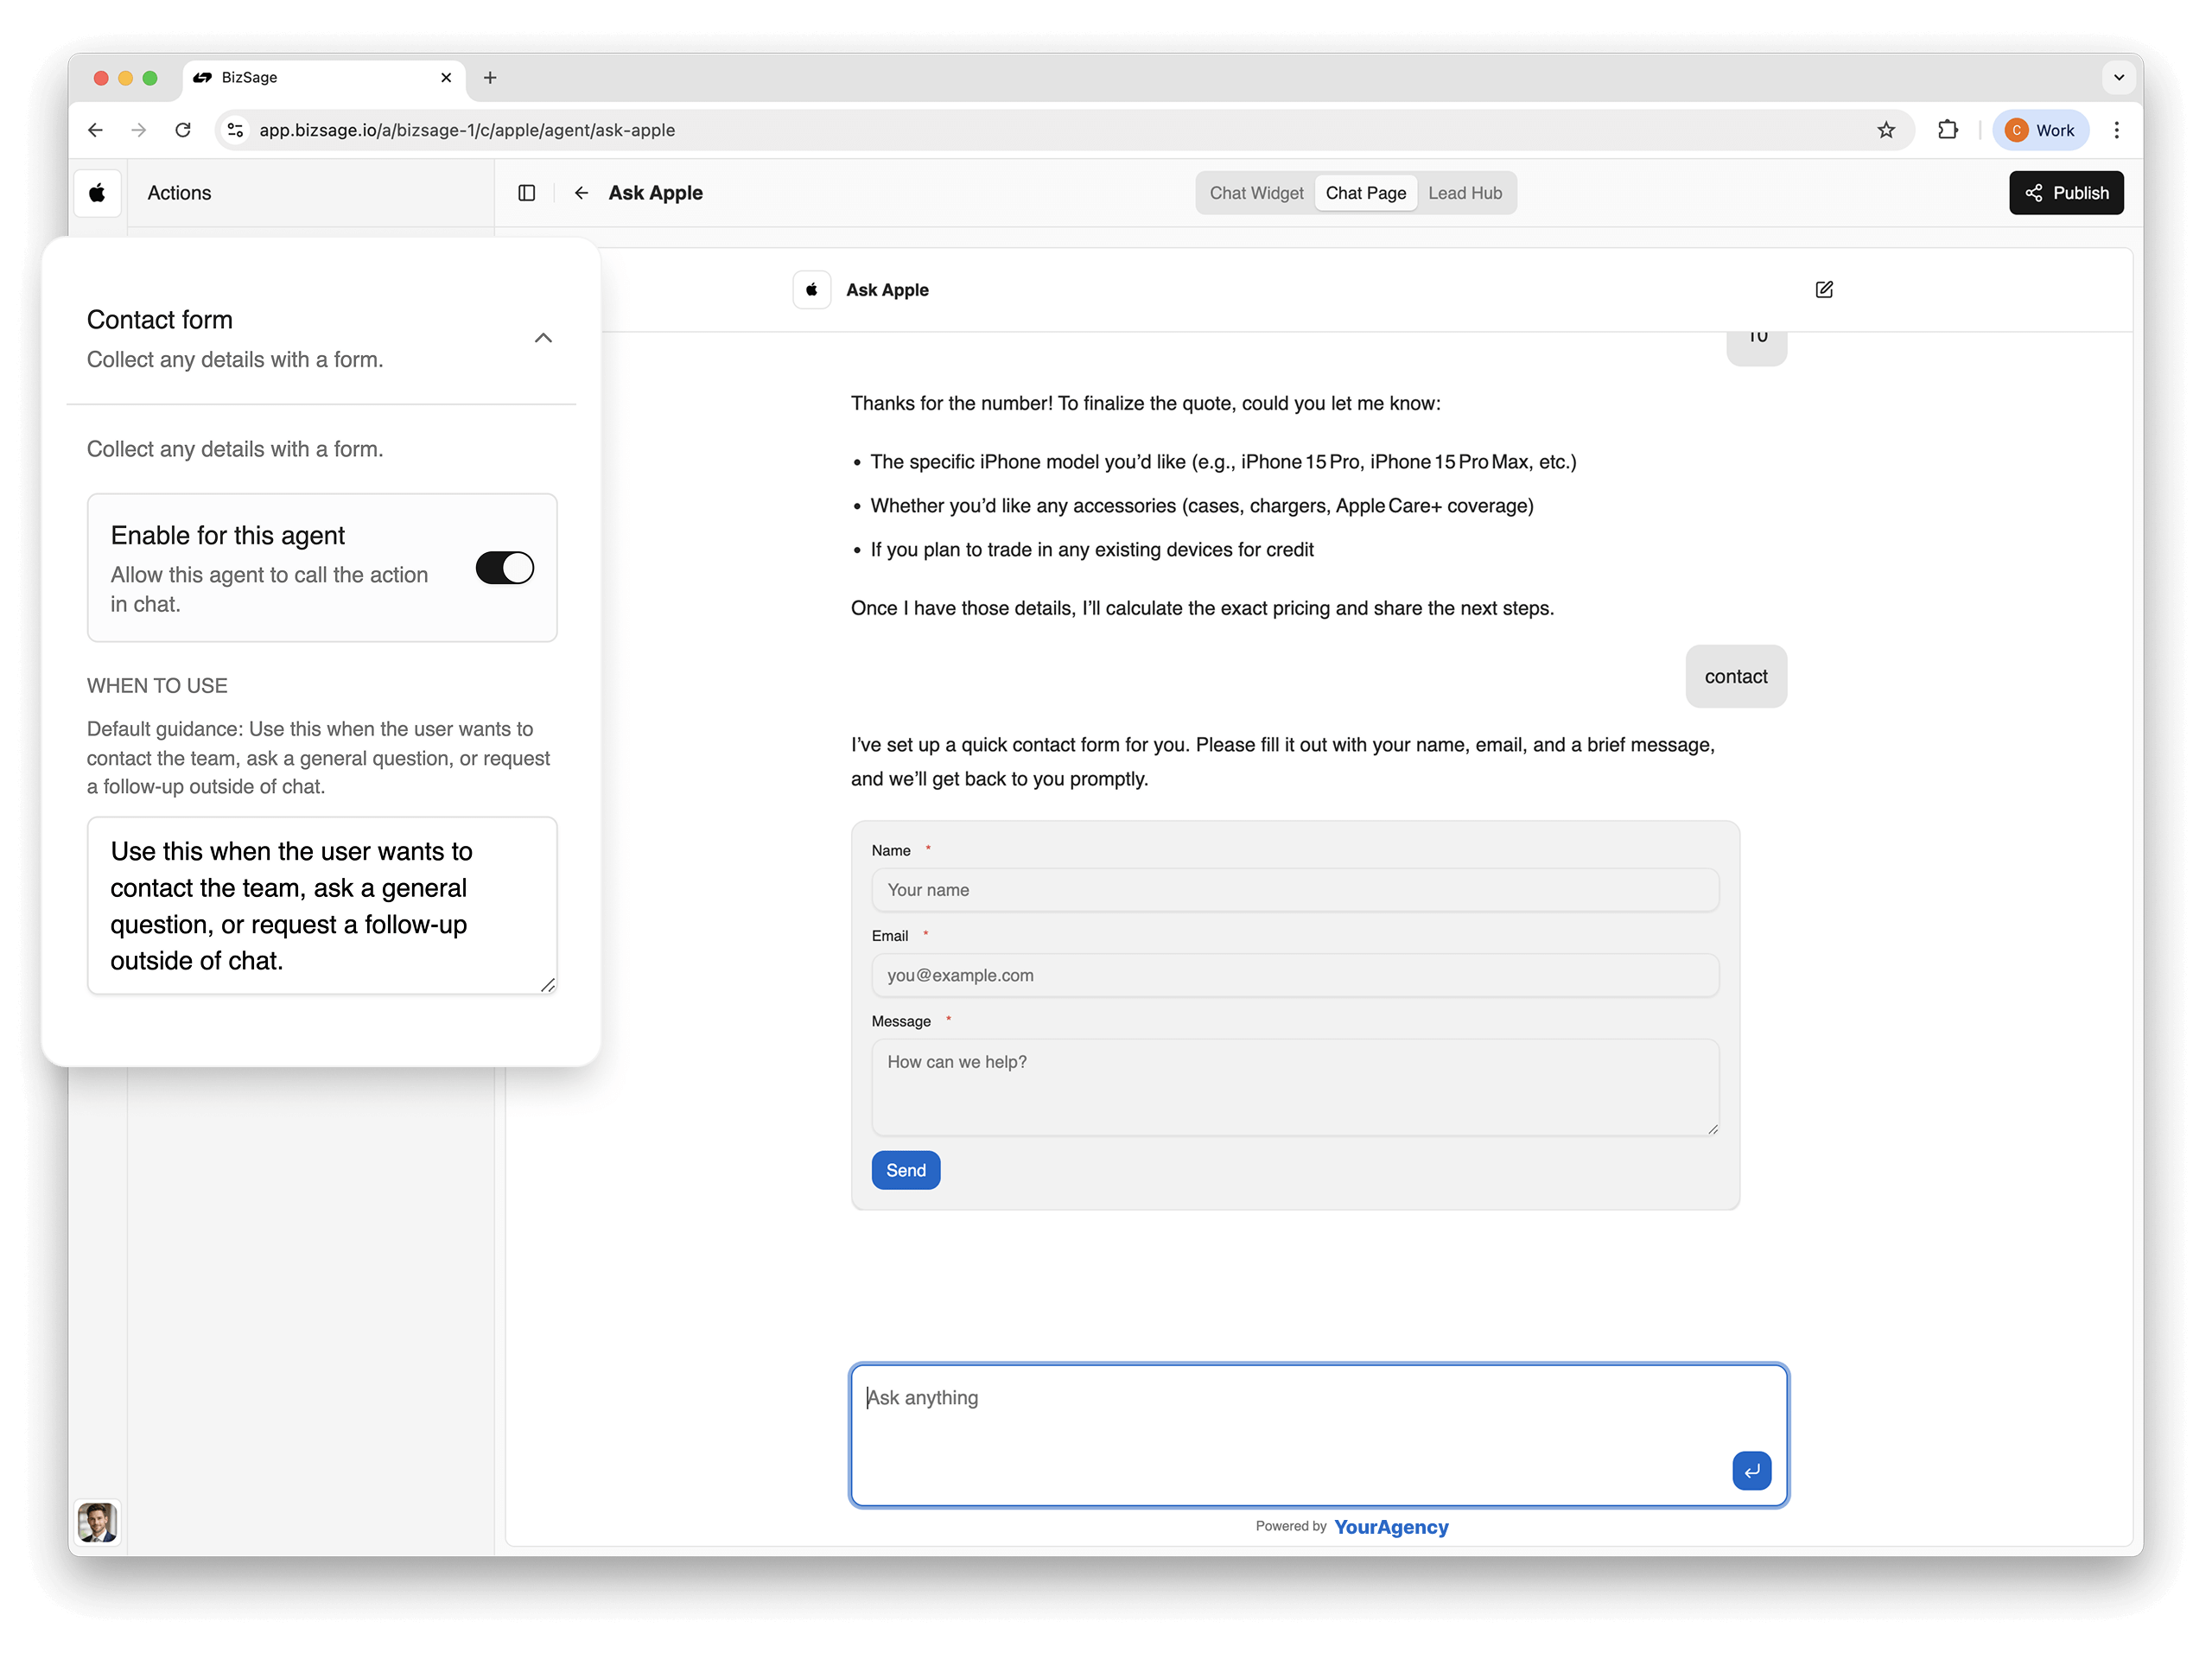Click the Apple logo workspace icon

[x=97, y=193]
